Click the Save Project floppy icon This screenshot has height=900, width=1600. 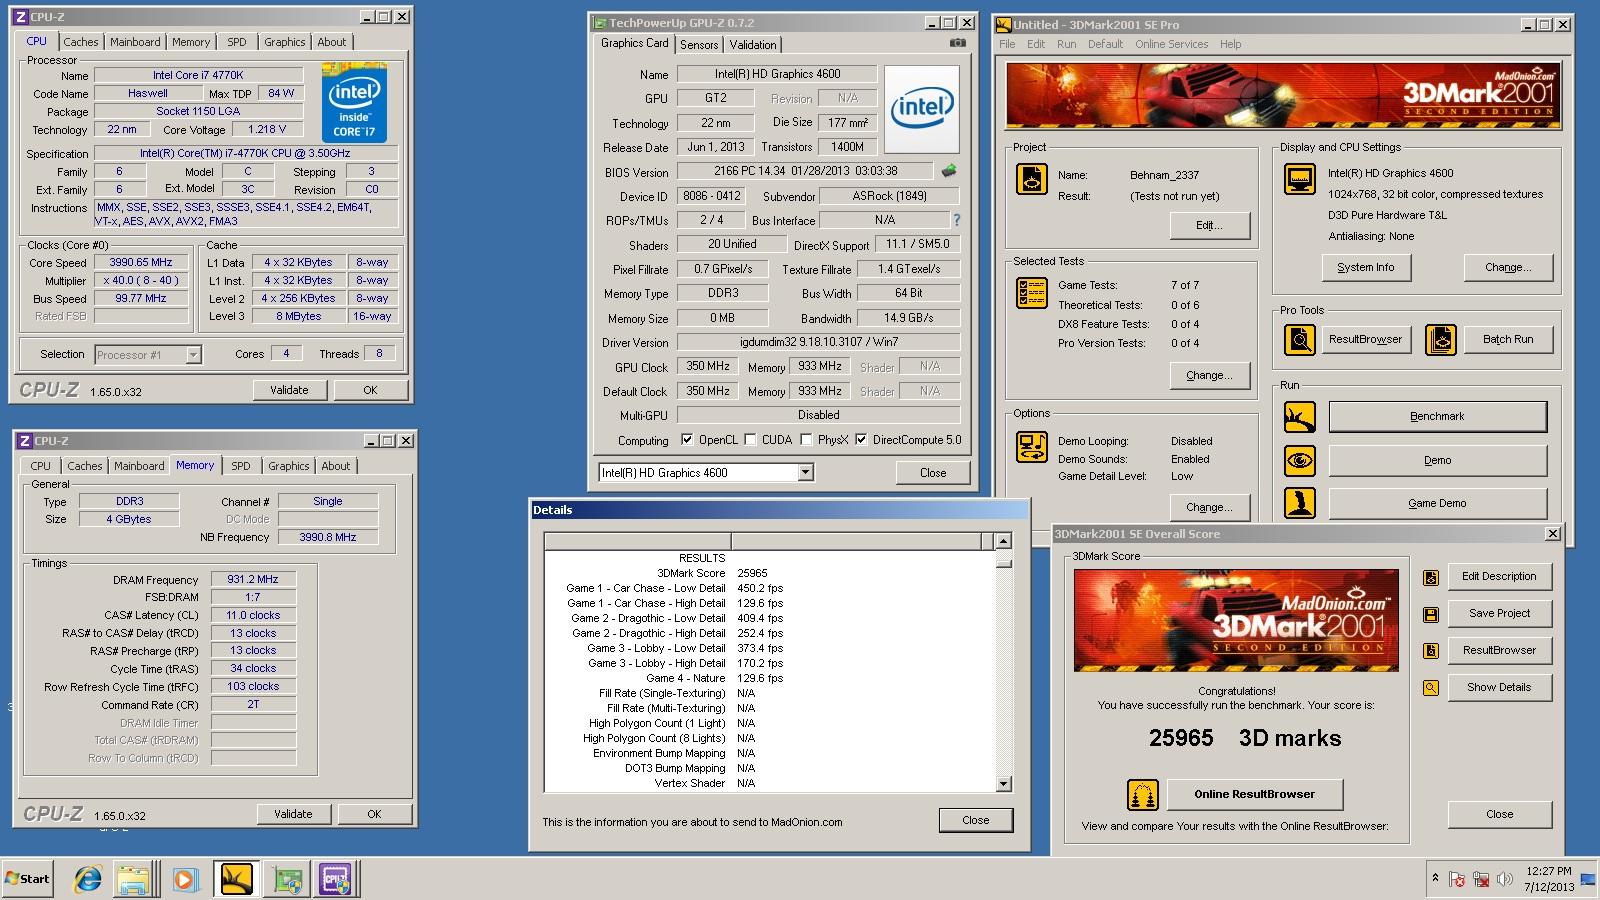pyautogui.click(x=1431, y=614)
